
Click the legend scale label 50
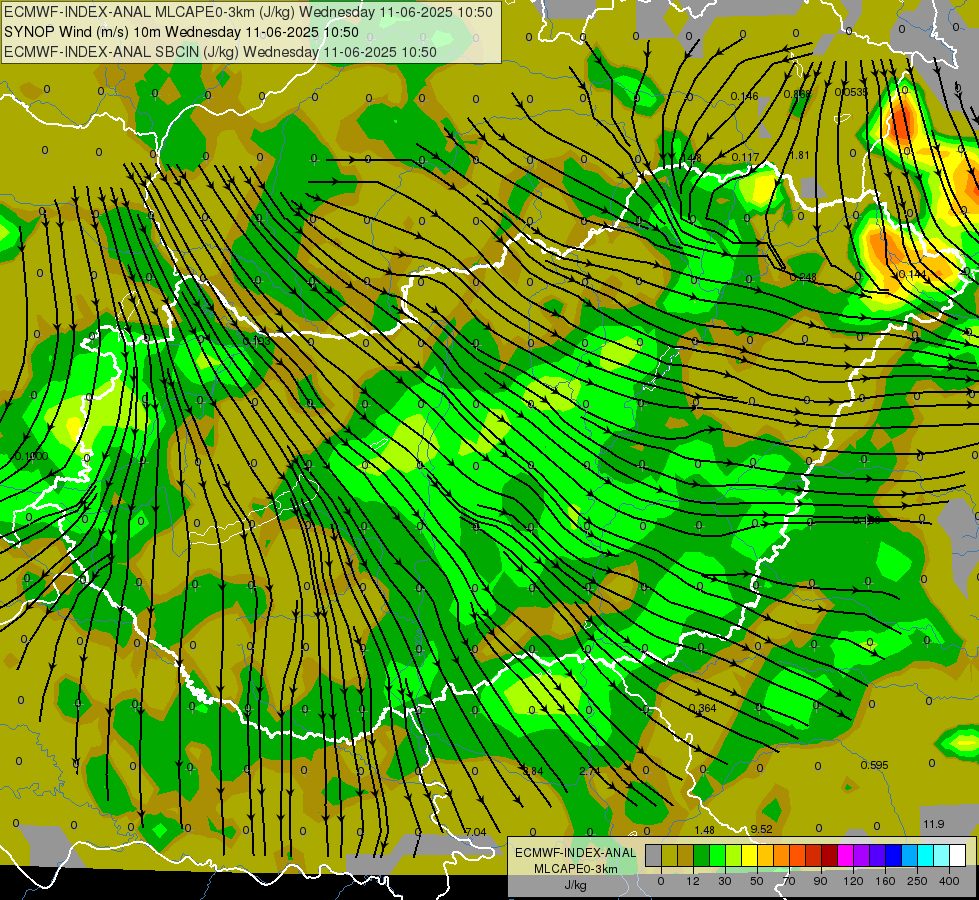757,881
